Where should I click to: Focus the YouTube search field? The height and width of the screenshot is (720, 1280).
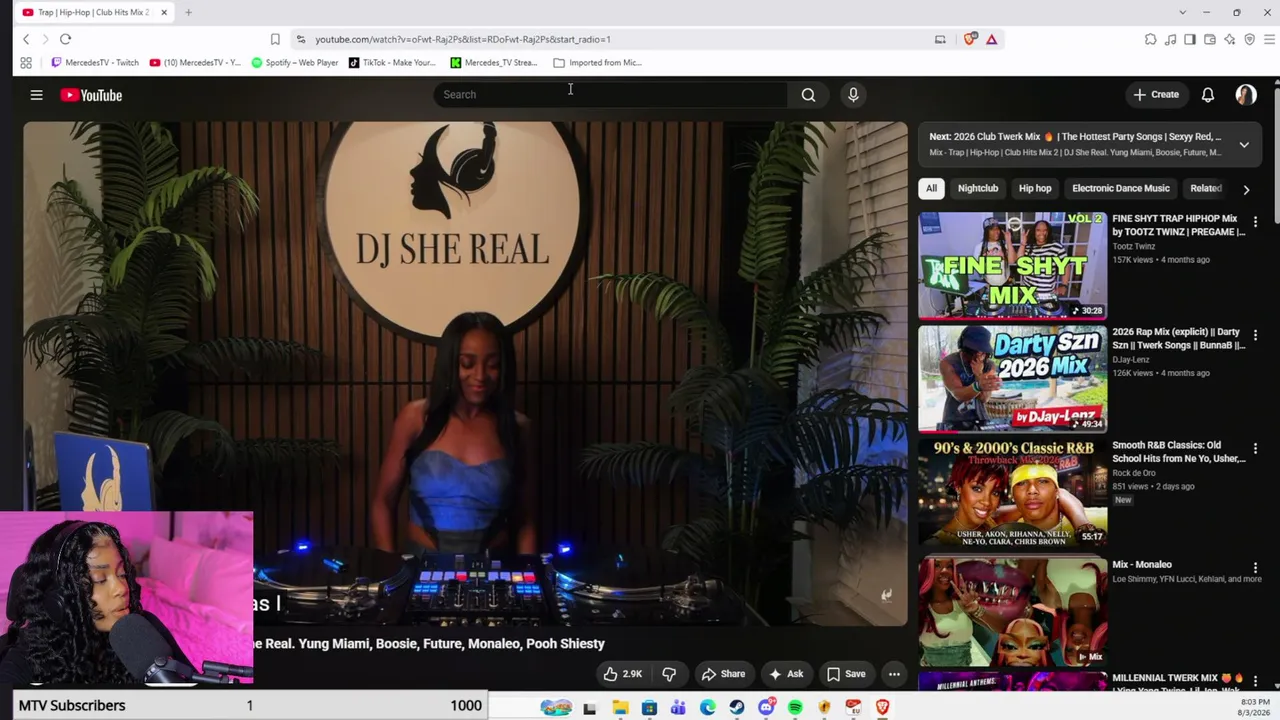point(612,94)
